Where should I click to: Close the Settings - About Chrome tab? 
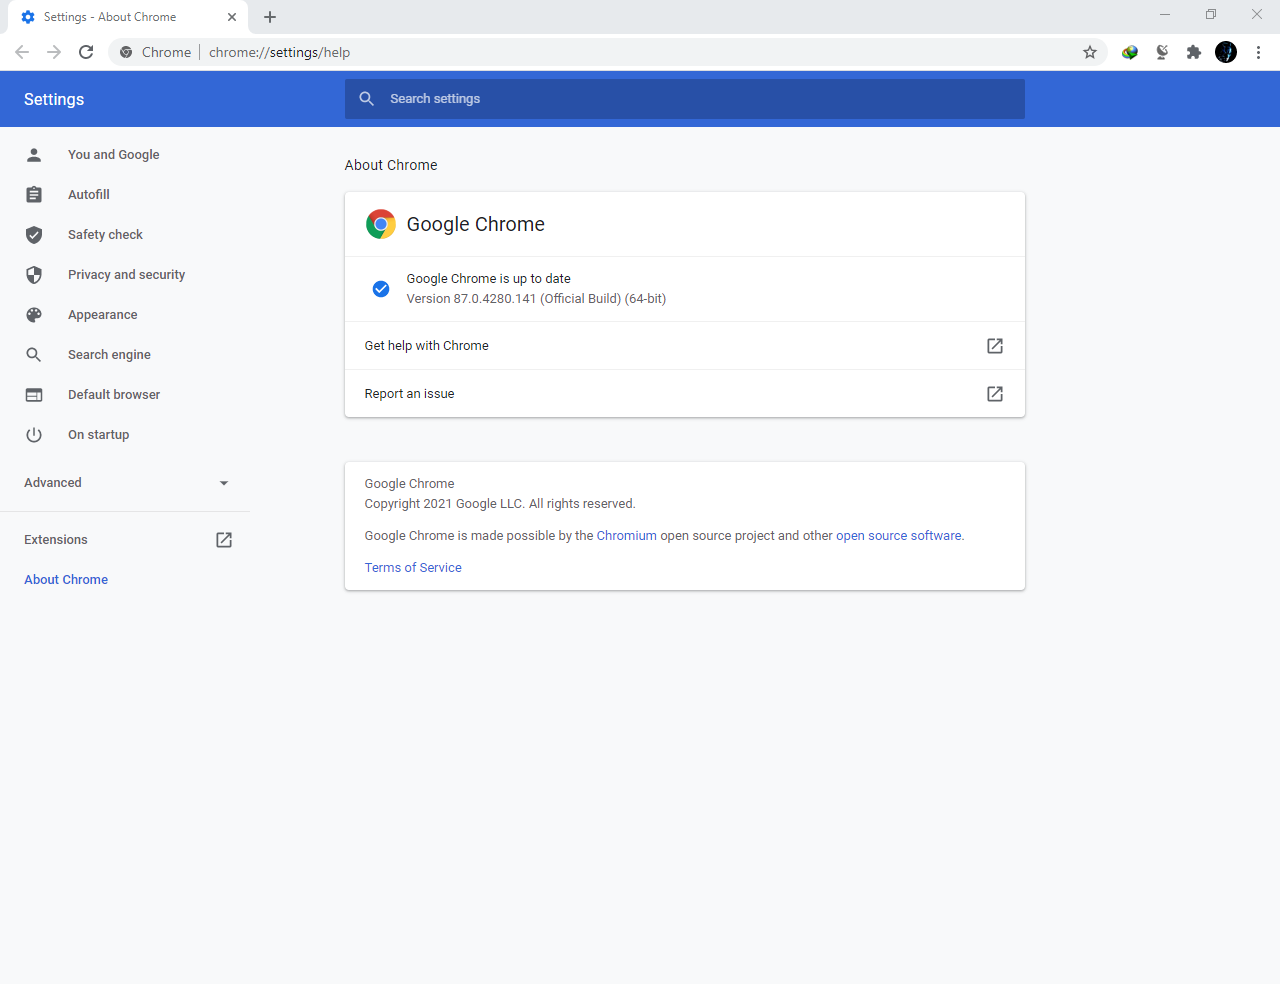[x=232, y=17]
